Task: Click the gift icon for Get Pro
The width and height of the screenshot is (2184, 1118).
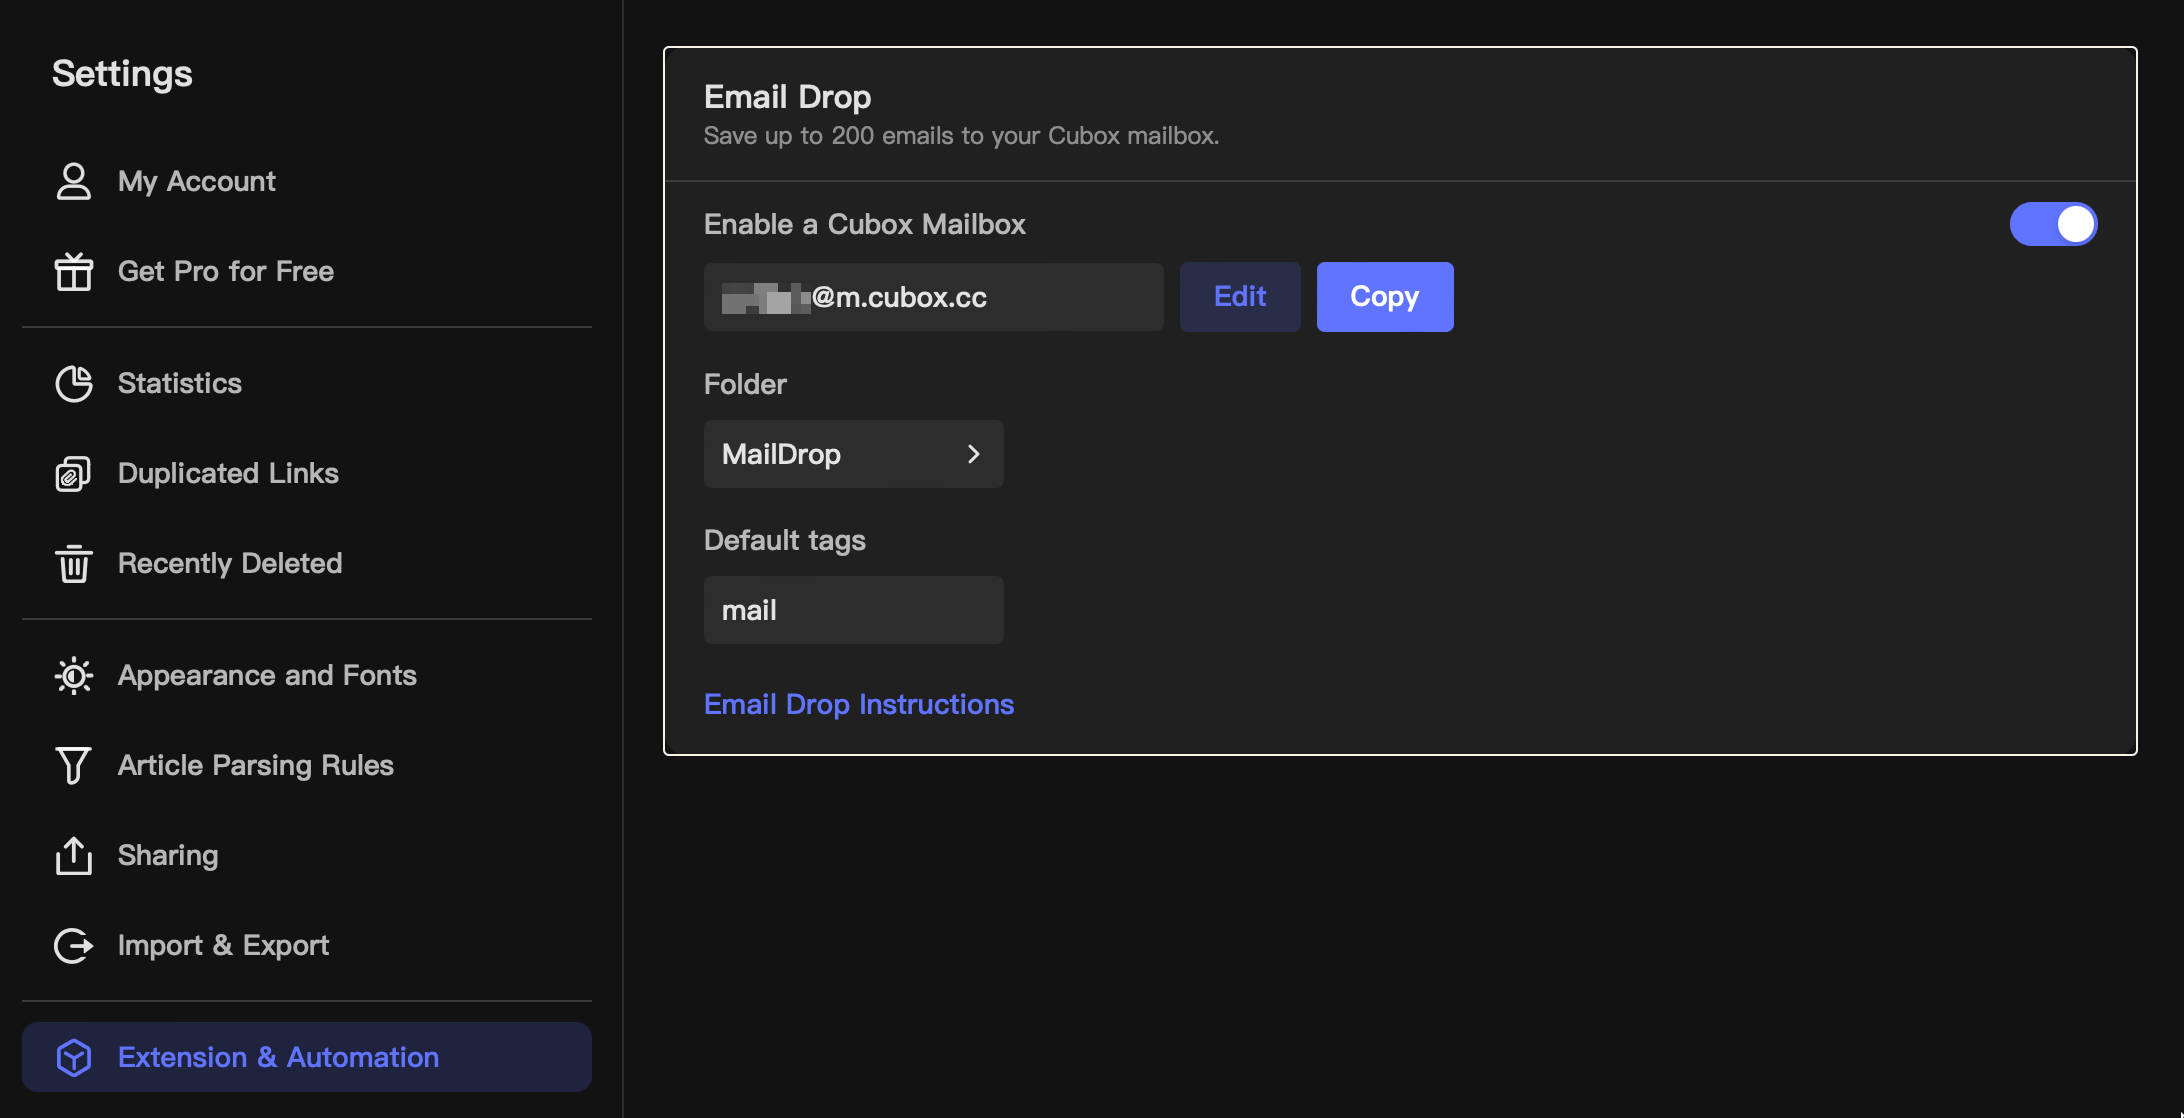Action: [73, 271]
